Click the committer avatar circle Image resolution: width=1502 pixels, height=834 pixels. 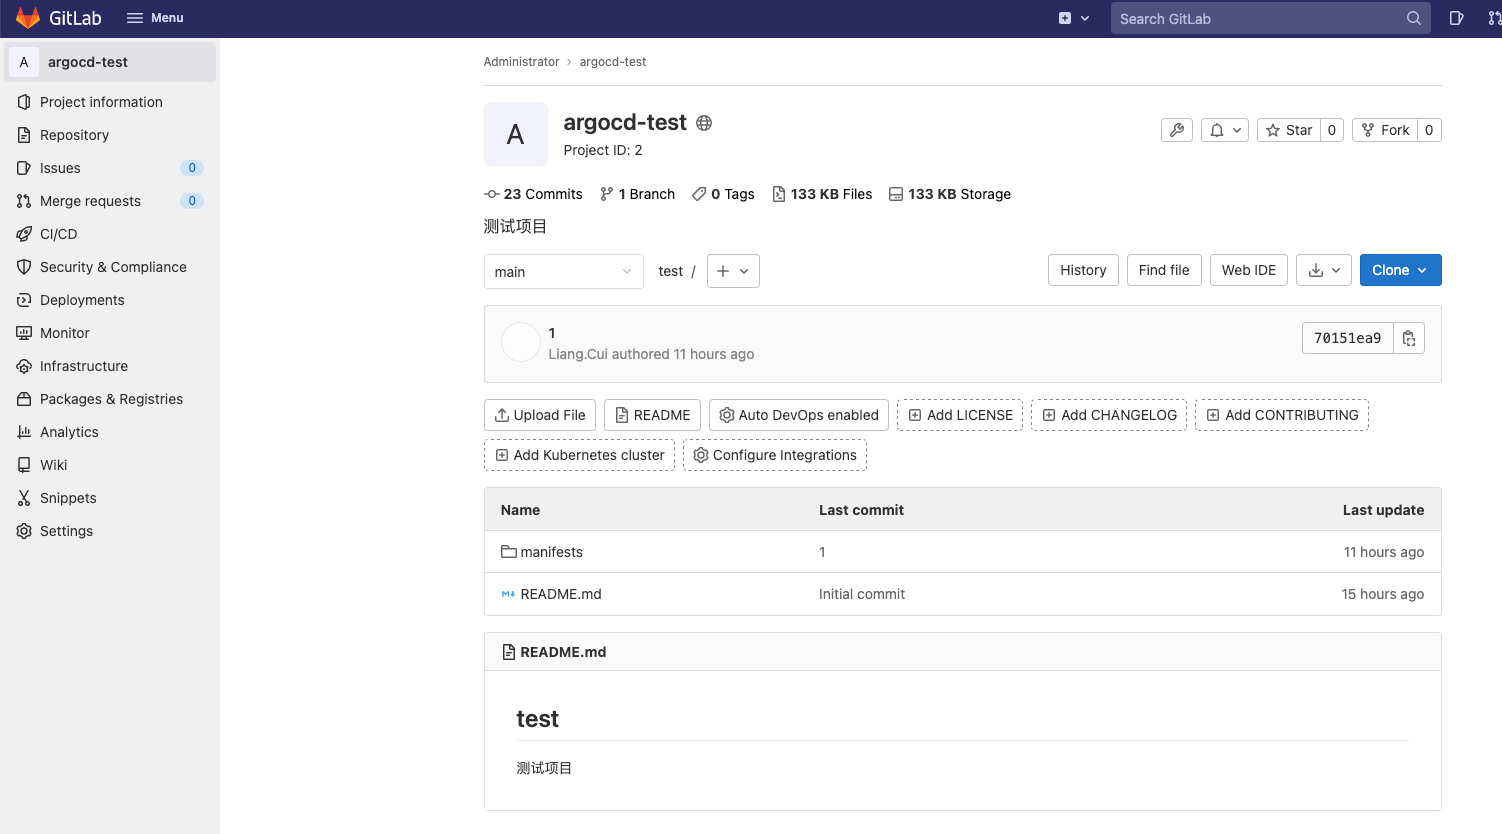click(x=520, y=342)
